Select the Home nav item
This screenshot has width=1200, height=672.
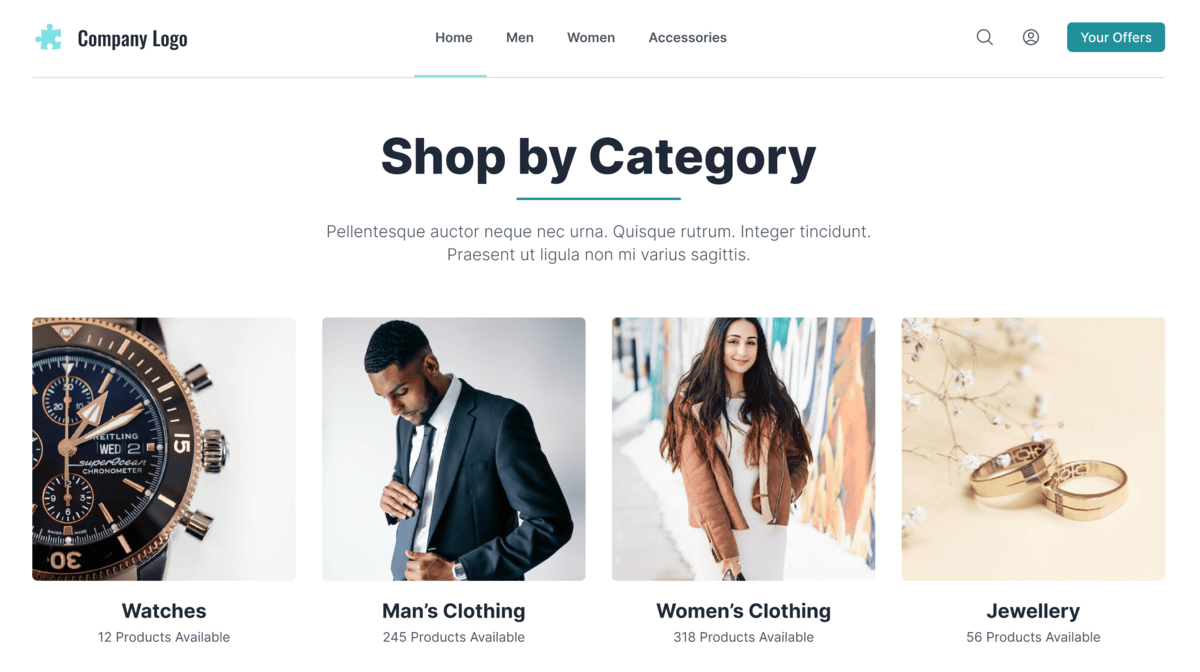[453, 37]
